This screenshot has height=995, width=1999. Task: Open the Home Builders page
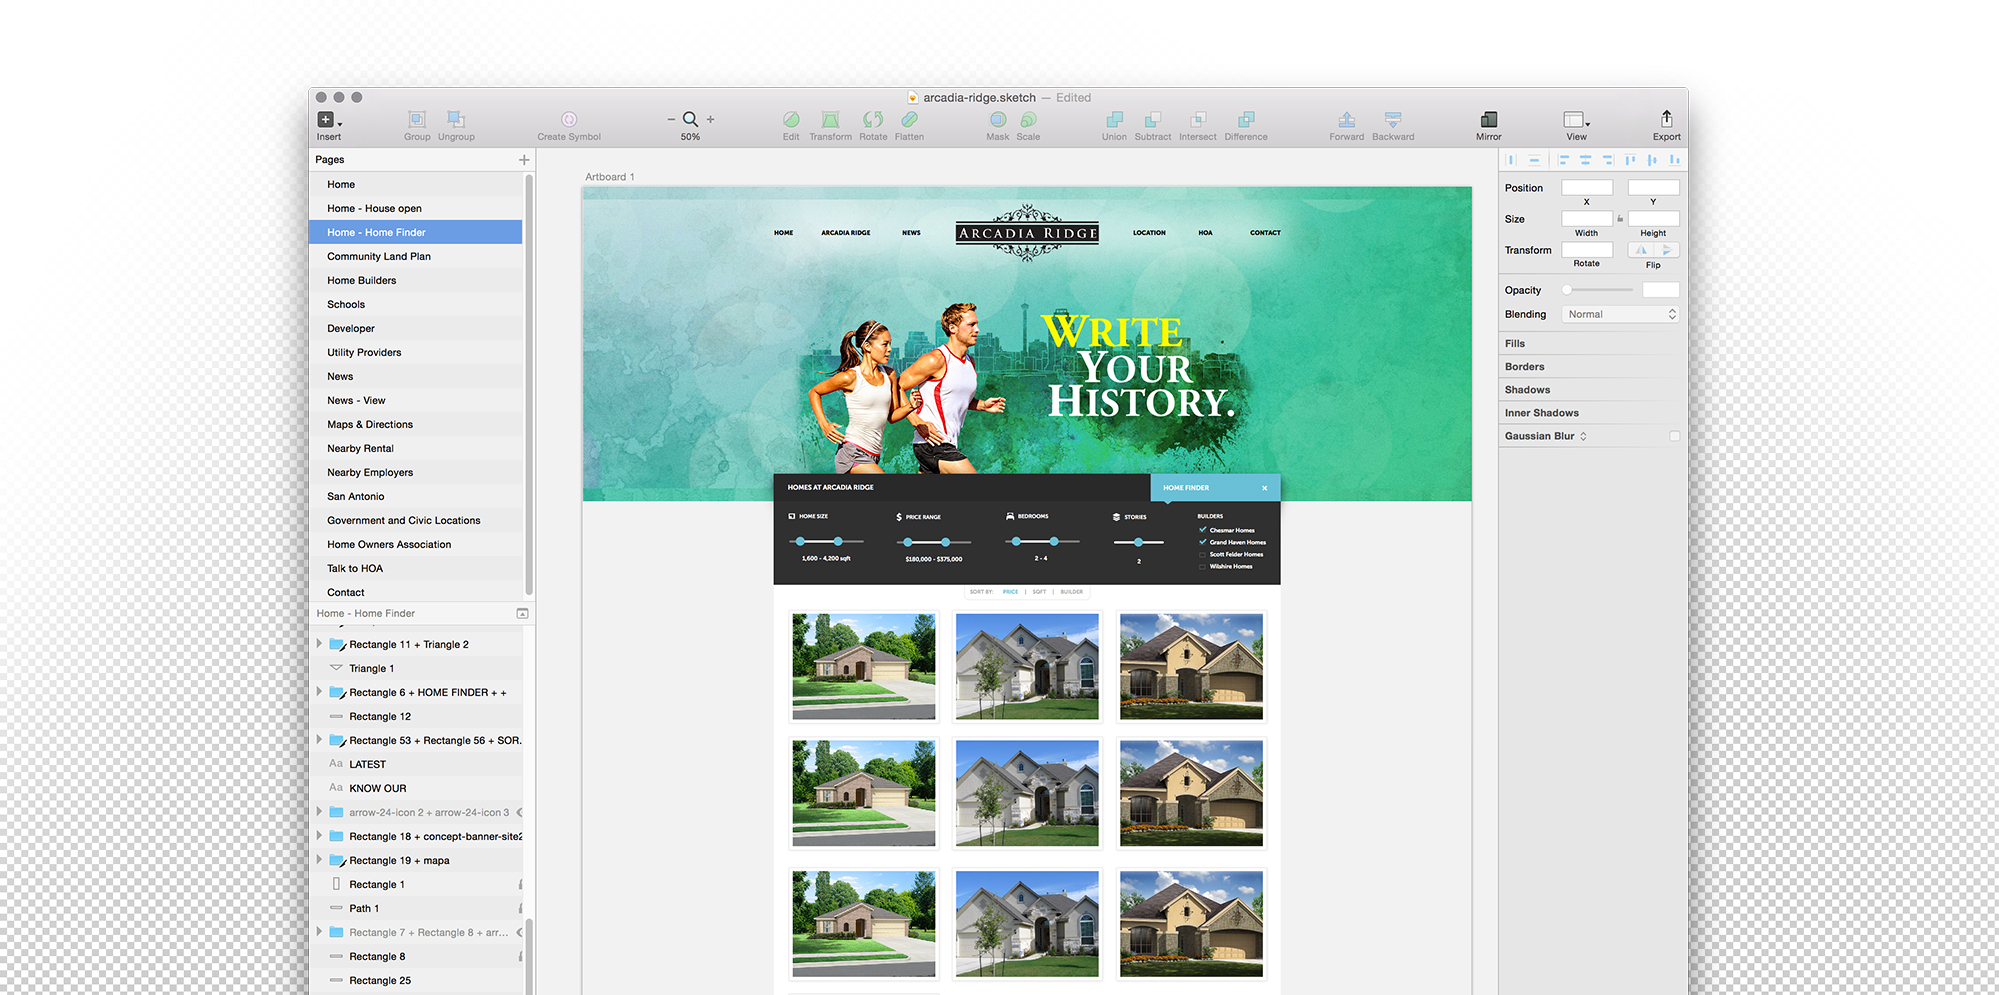click(x=416, y=280)
